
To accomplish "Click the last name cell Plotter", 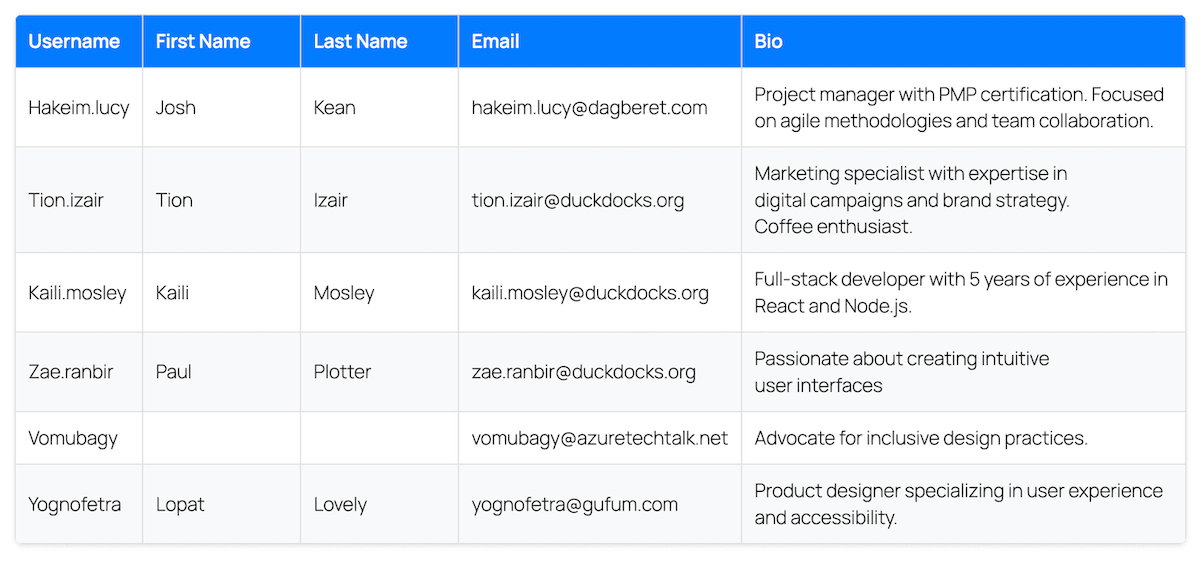I will 380,372.
